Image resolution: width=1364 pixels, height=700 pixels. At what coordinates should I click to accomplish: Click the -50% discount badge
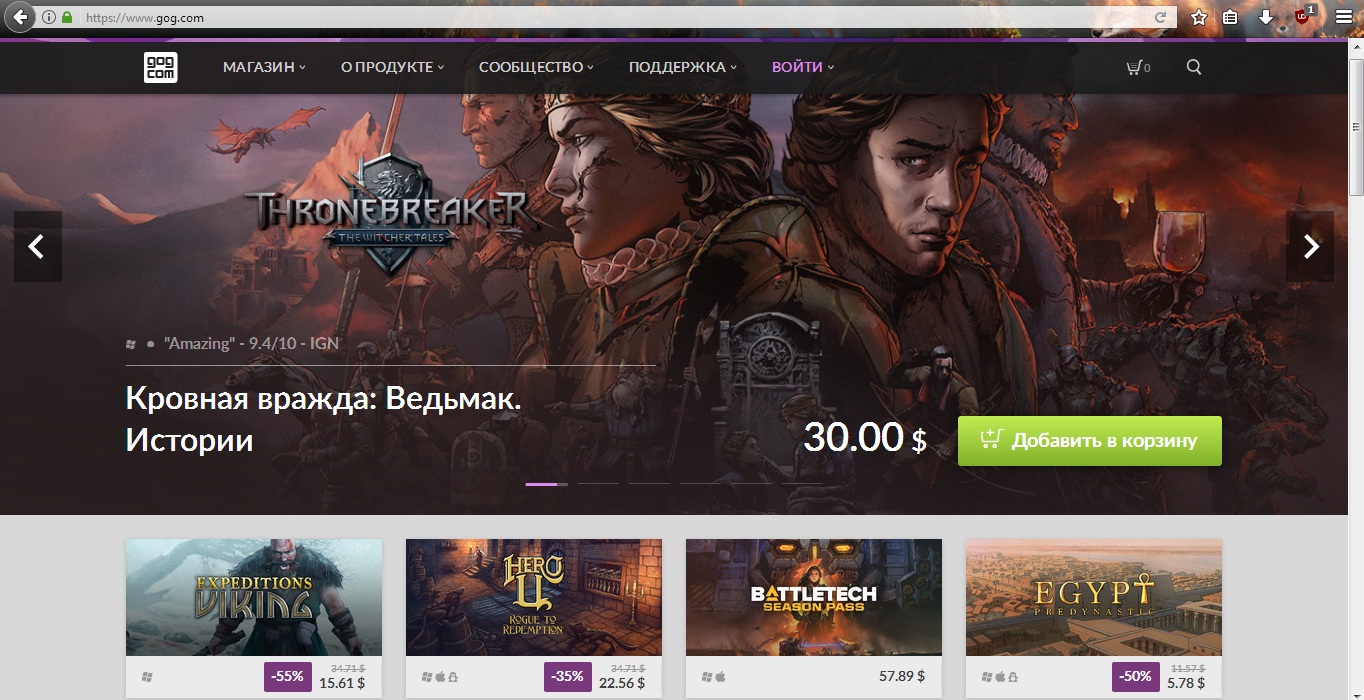(x=1135, y=676)
